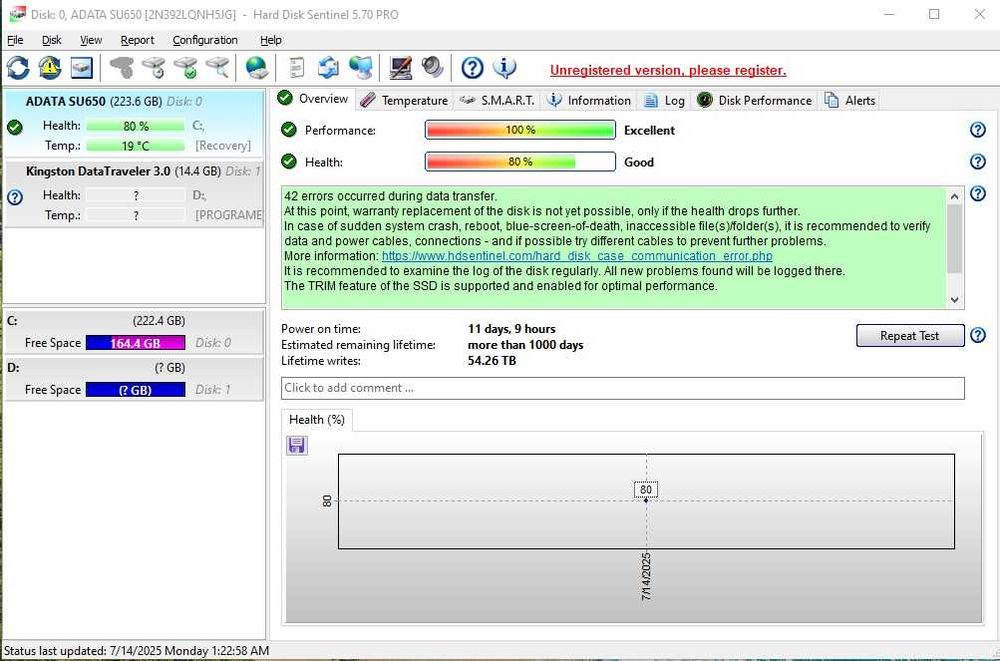1000x661 pixels.
Task: Click the first grey disk test icon
Action: [121, 67]
